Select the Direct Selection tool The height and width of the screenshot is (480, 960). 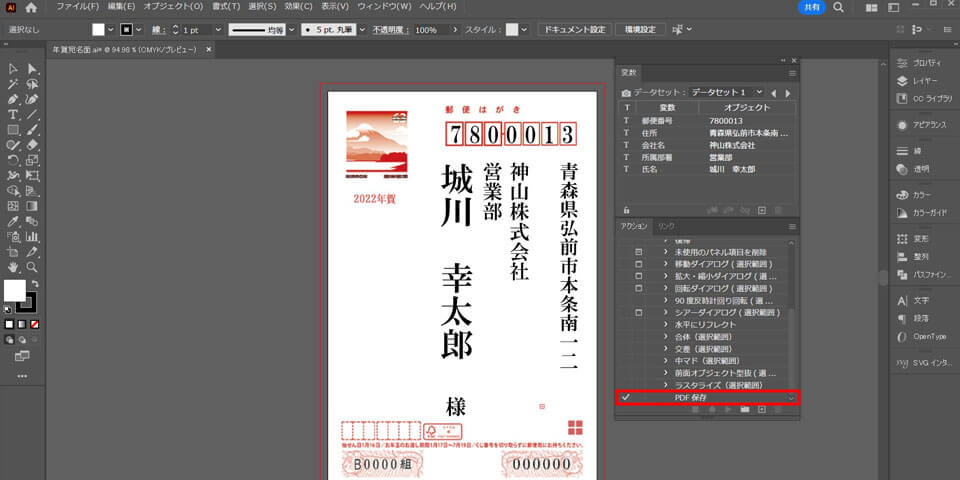pyautogui.click(x=33, y=69)
